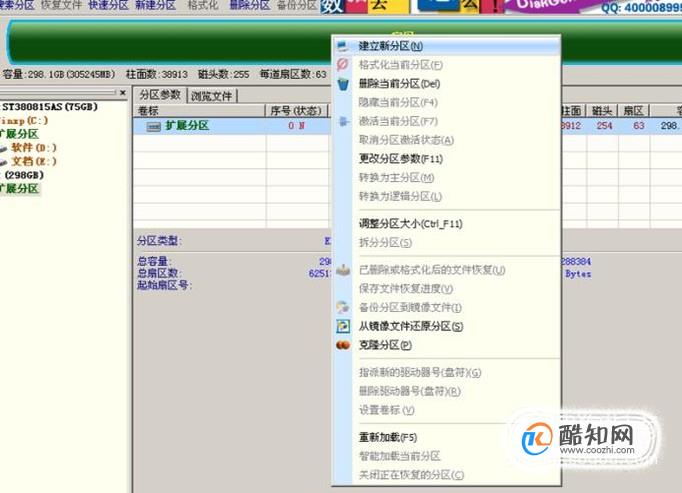
Task: Click the 克隆分区 icon
Action: pyautogui.click(x=343, y=345)
